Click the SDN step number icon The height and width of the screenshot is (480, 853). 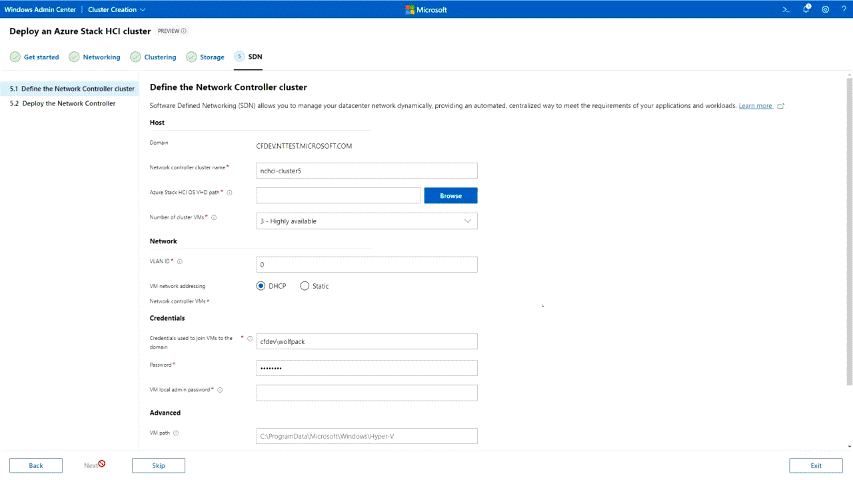tap(239, 56)
